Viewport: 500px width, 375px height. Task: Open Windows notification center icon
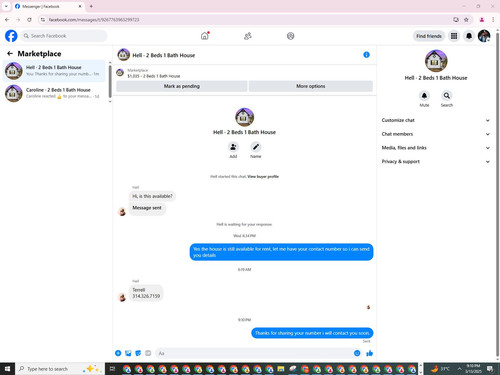coord(490,369)
